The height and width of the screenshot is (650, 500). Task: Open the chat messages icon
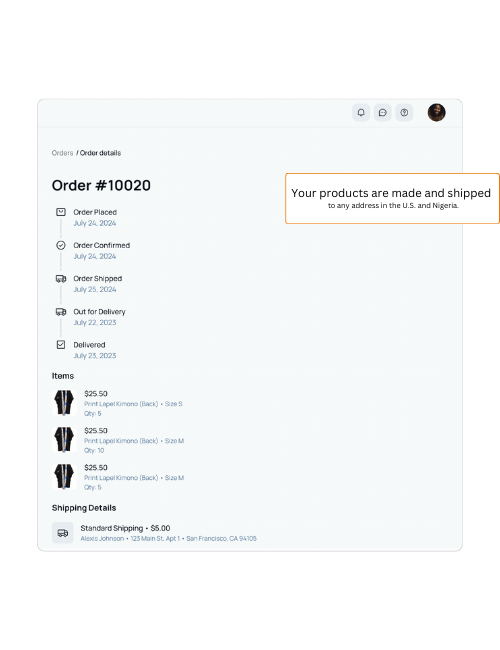coord(382,112)
